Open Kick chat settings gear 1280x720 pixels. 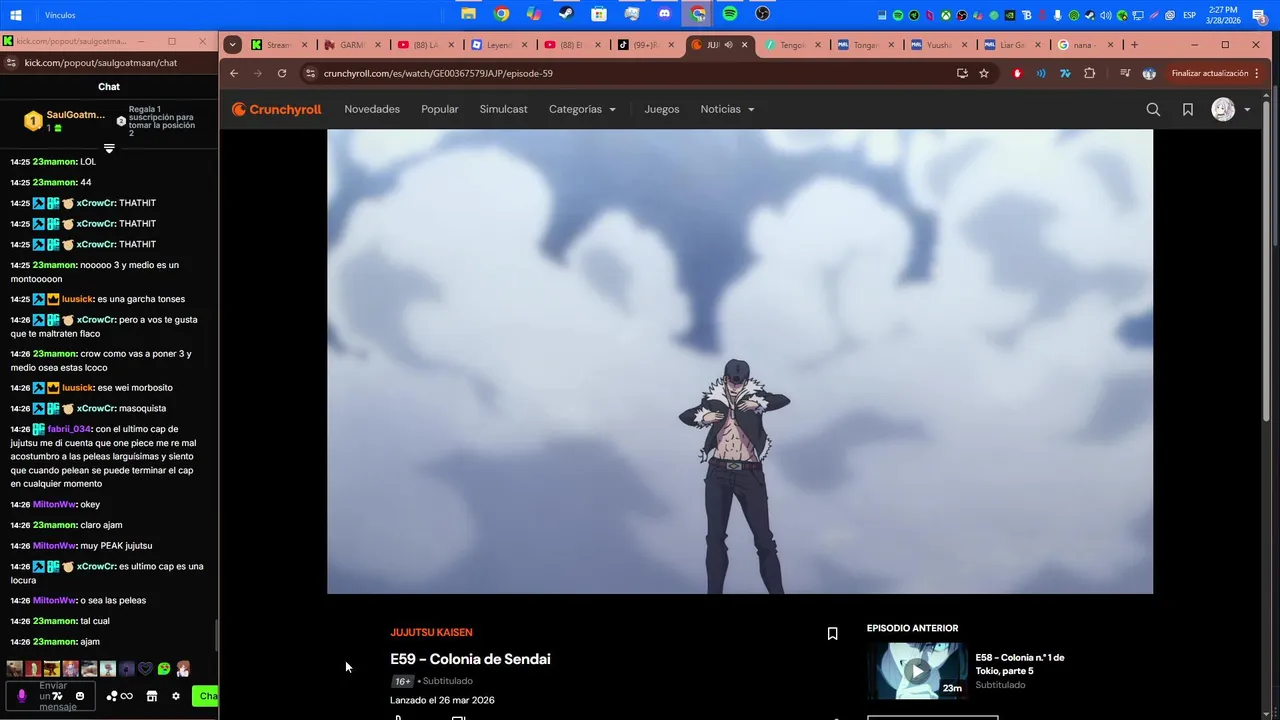point(176,696)
